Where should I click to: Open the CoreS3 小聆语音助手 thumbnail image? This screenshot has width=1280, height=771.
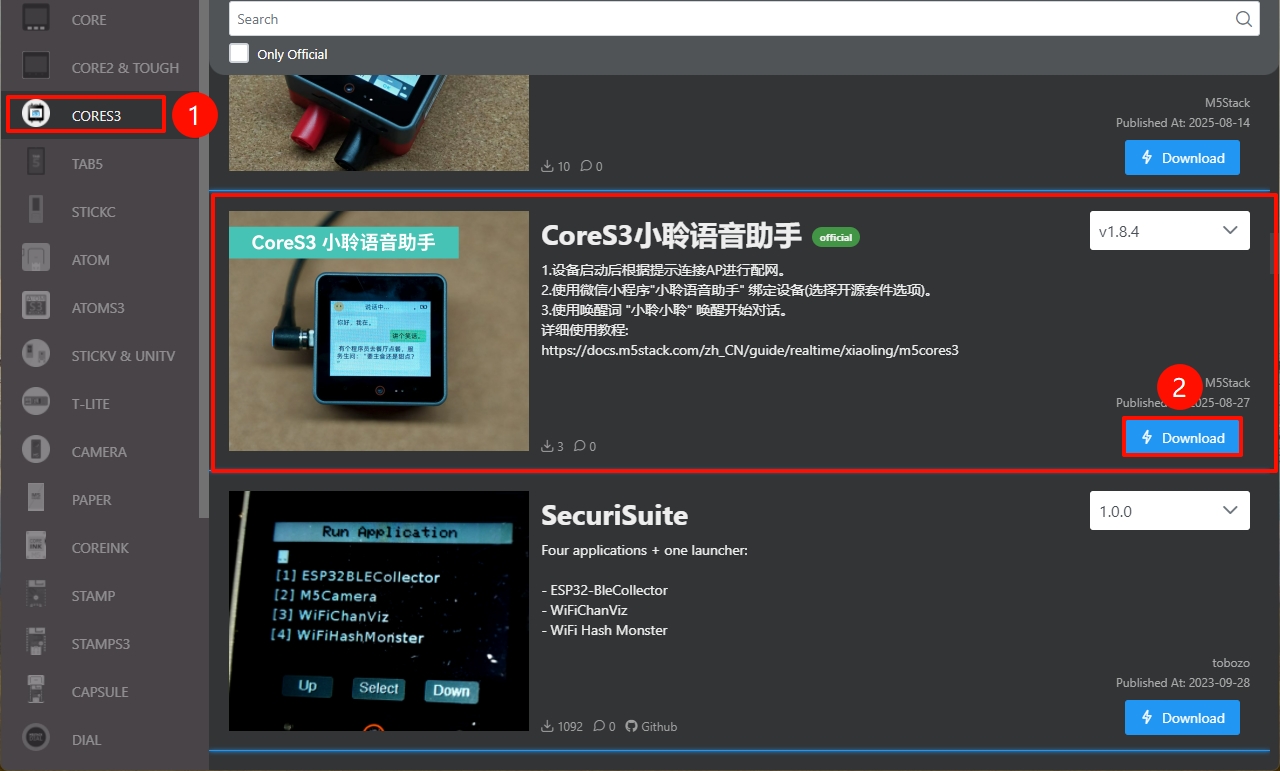point(379,331)
